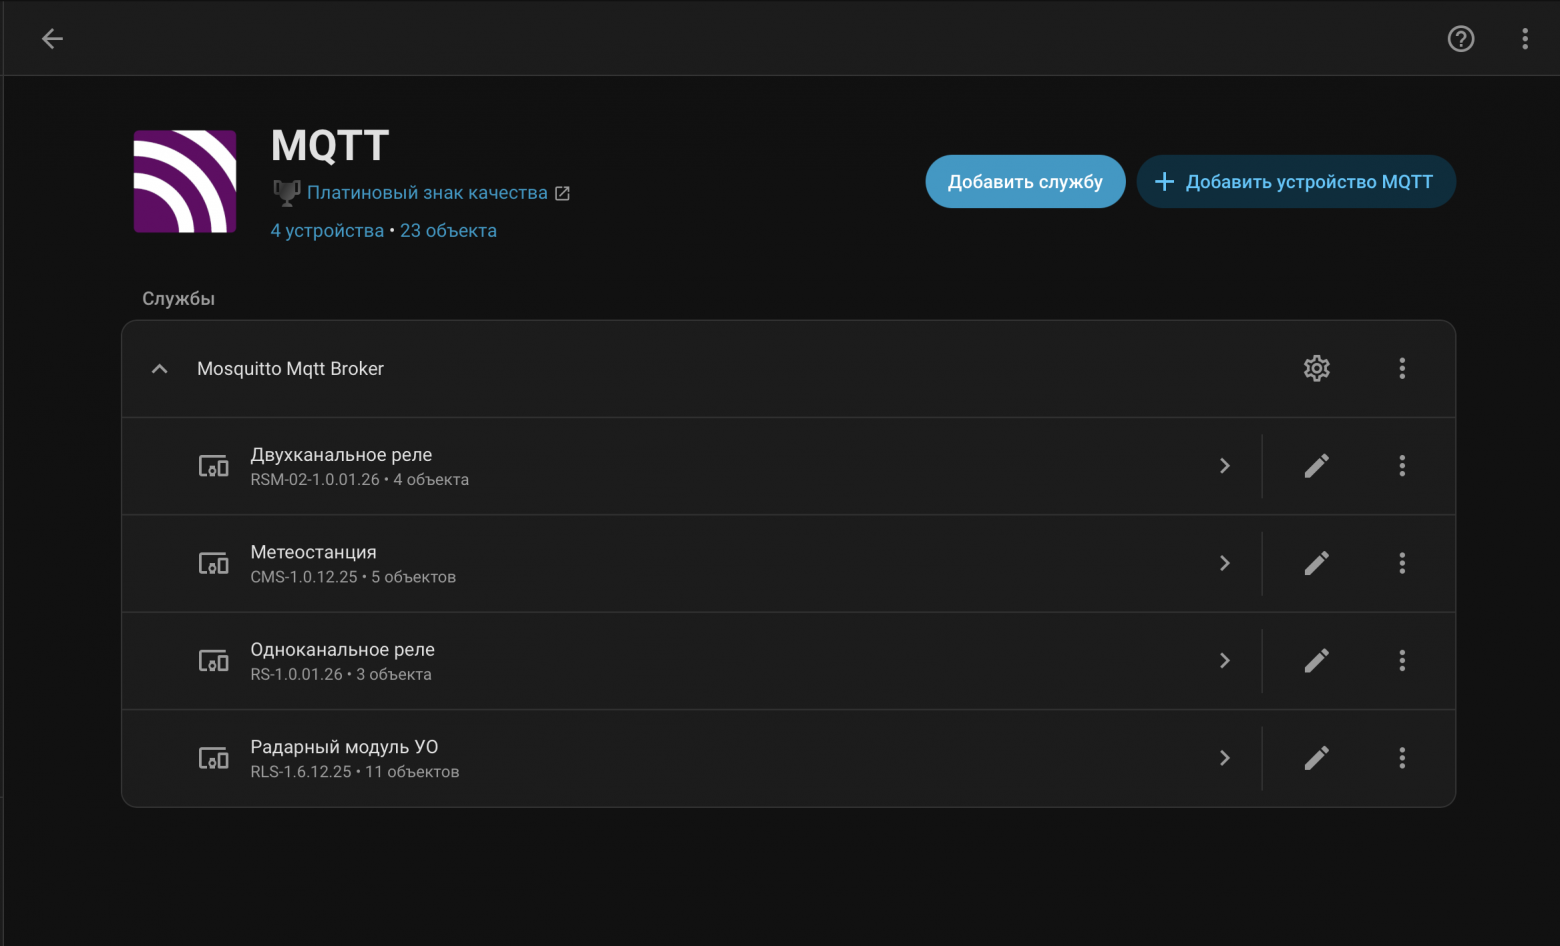Collapse the Mosquitto Mqtt Broker section
The width and height of the screenshot is (1560, 946).
pos(159,368)
